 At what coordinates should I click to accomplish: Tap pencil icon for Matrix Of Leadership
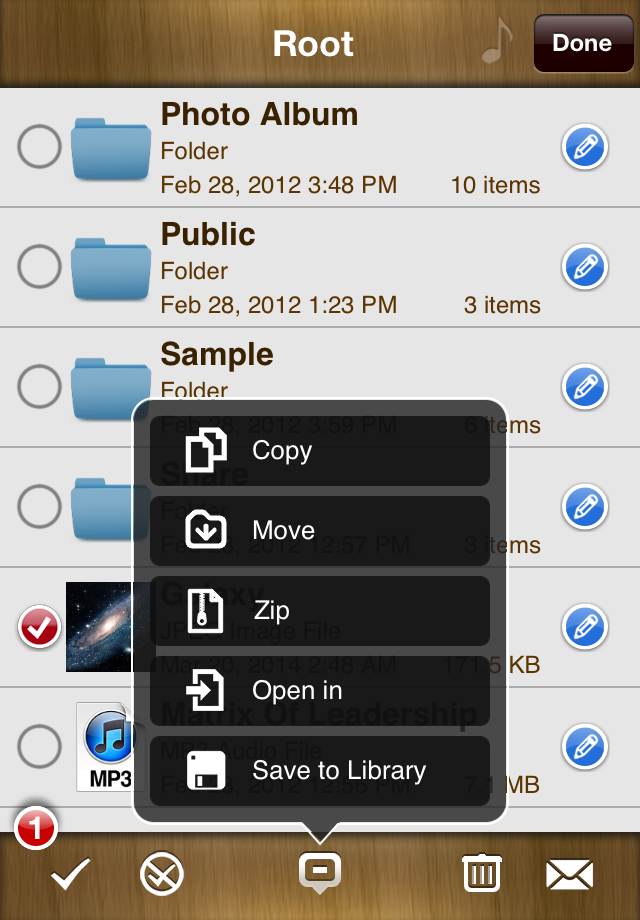585,747
